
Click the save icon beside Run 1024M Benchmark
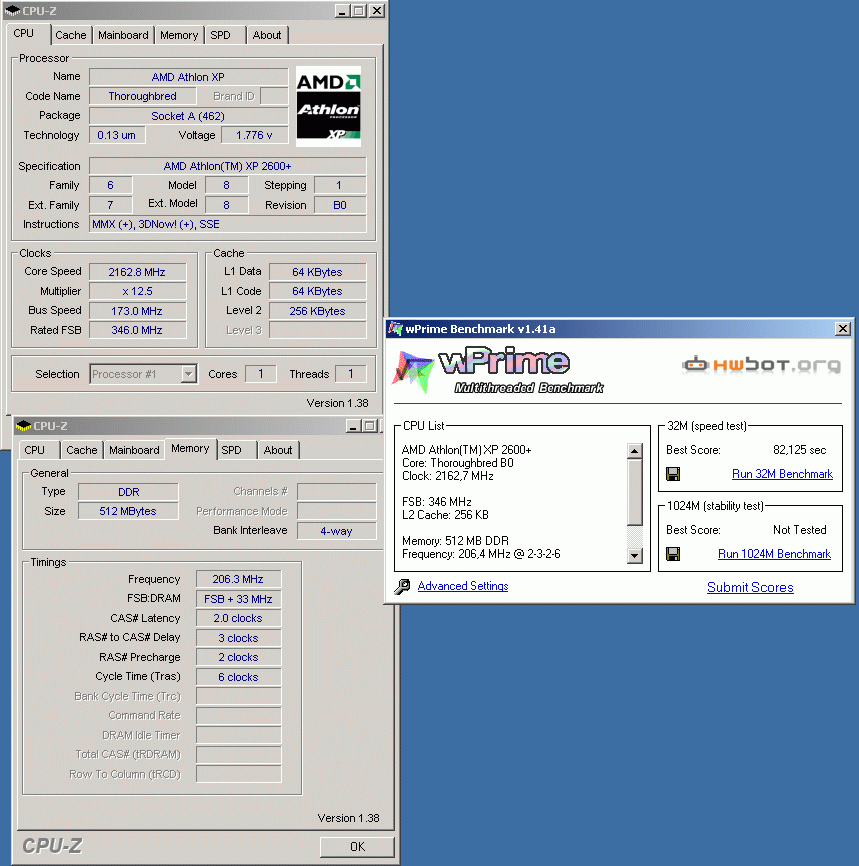(x=673, y=554)
